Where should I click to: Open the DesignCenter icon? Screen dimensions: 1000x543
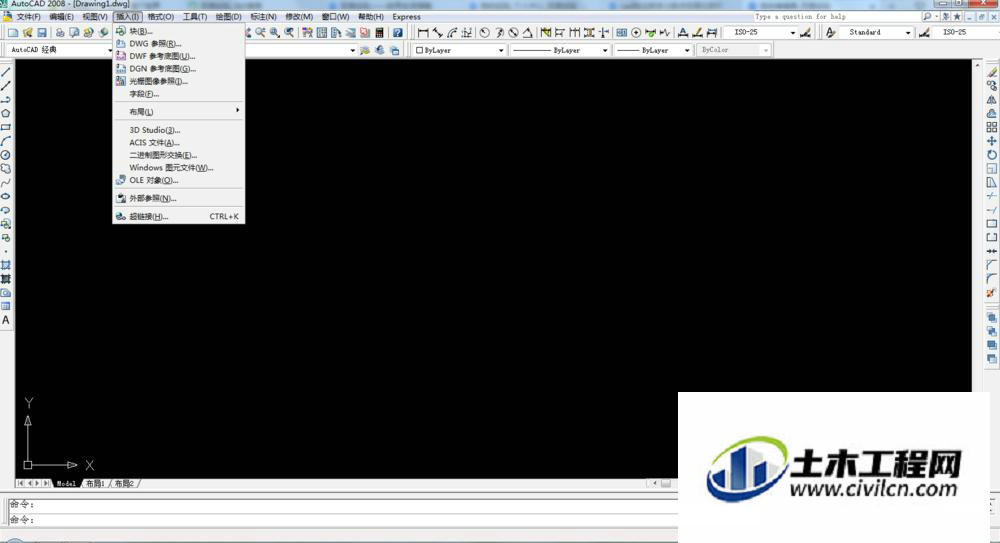click(321, 32)
